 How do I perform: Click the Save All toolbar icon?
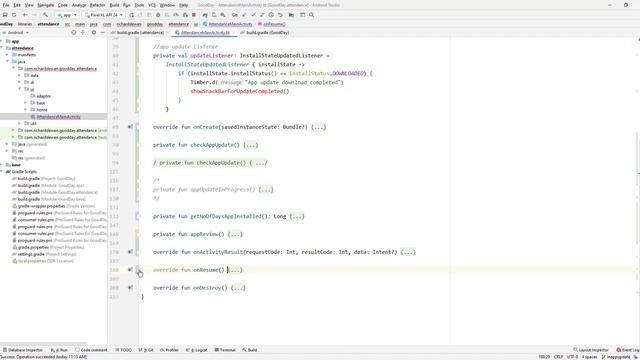point(5,15)
